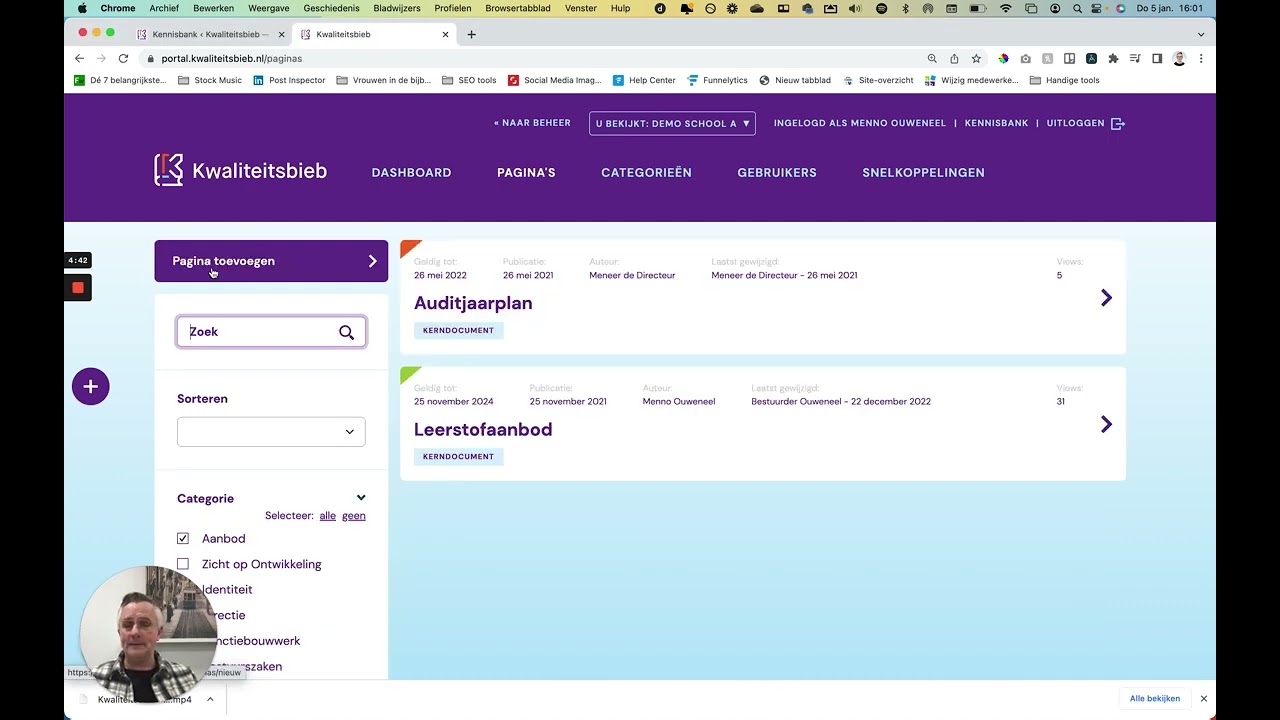
Task: Click the 'alle' select link
Action: 327,516
